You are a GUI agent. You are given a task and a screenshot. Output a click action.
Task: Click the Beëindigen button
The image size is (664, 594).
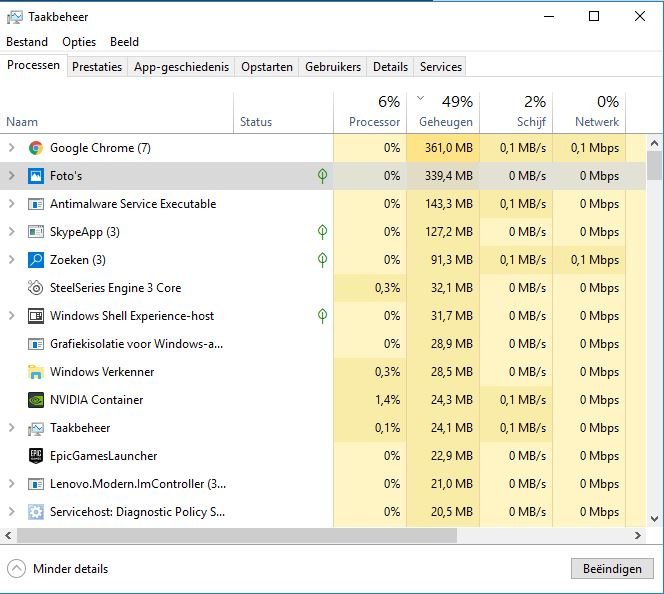(612, 569)
